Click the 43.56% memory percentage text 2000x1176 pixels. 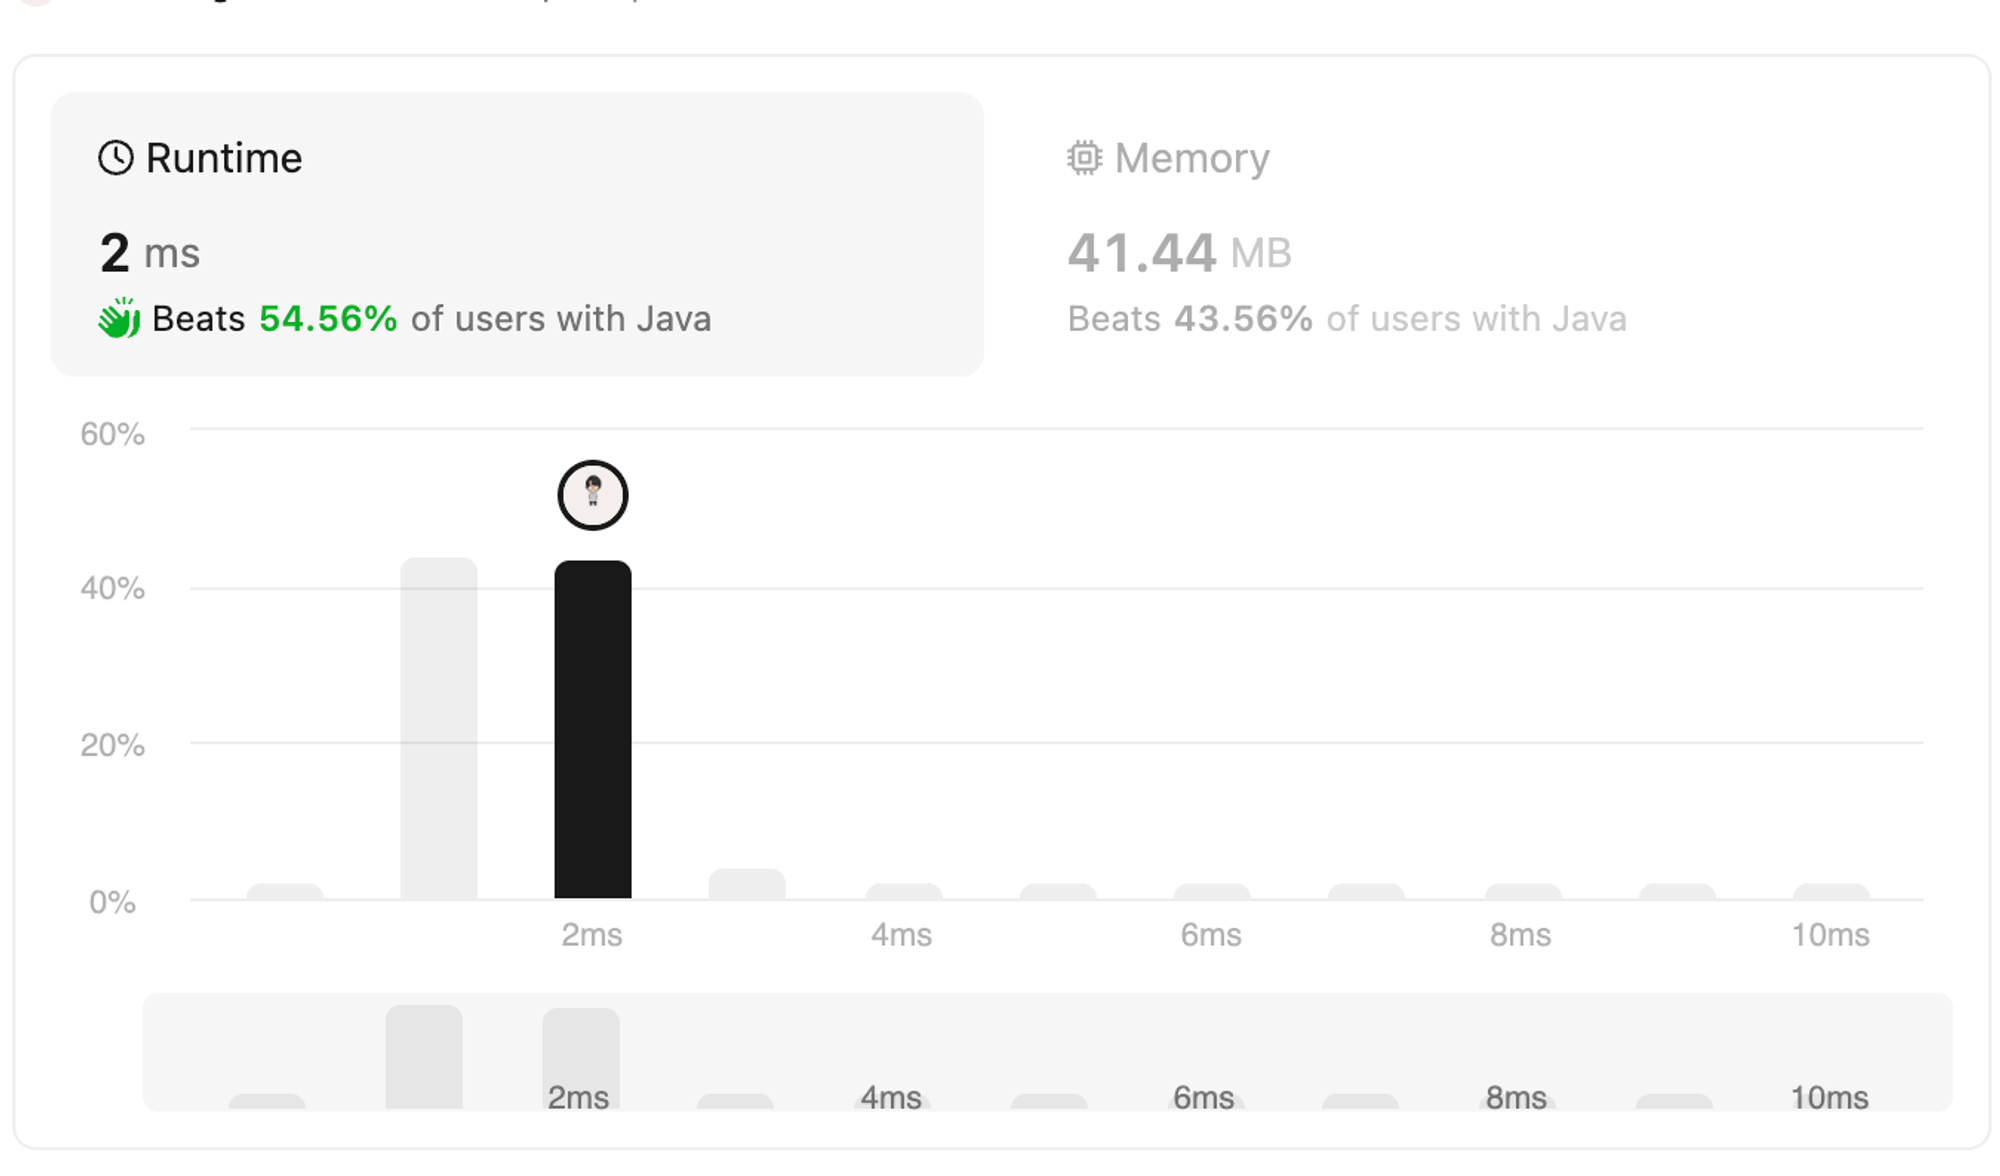[x=1243, y=319]
